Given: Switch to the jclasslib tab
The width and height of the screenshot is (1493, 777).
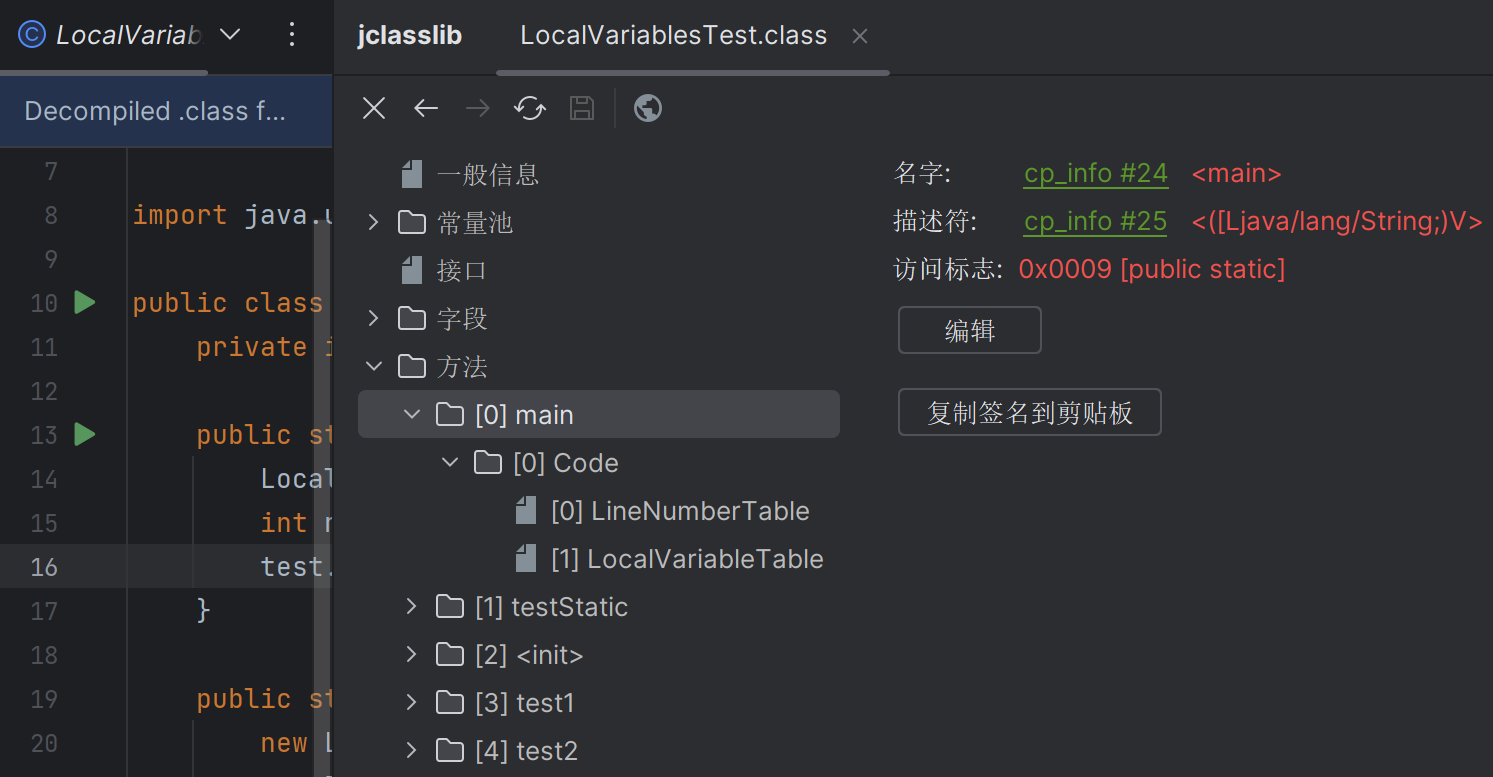Looking at the screenshot, I should (x=410, y=36).
